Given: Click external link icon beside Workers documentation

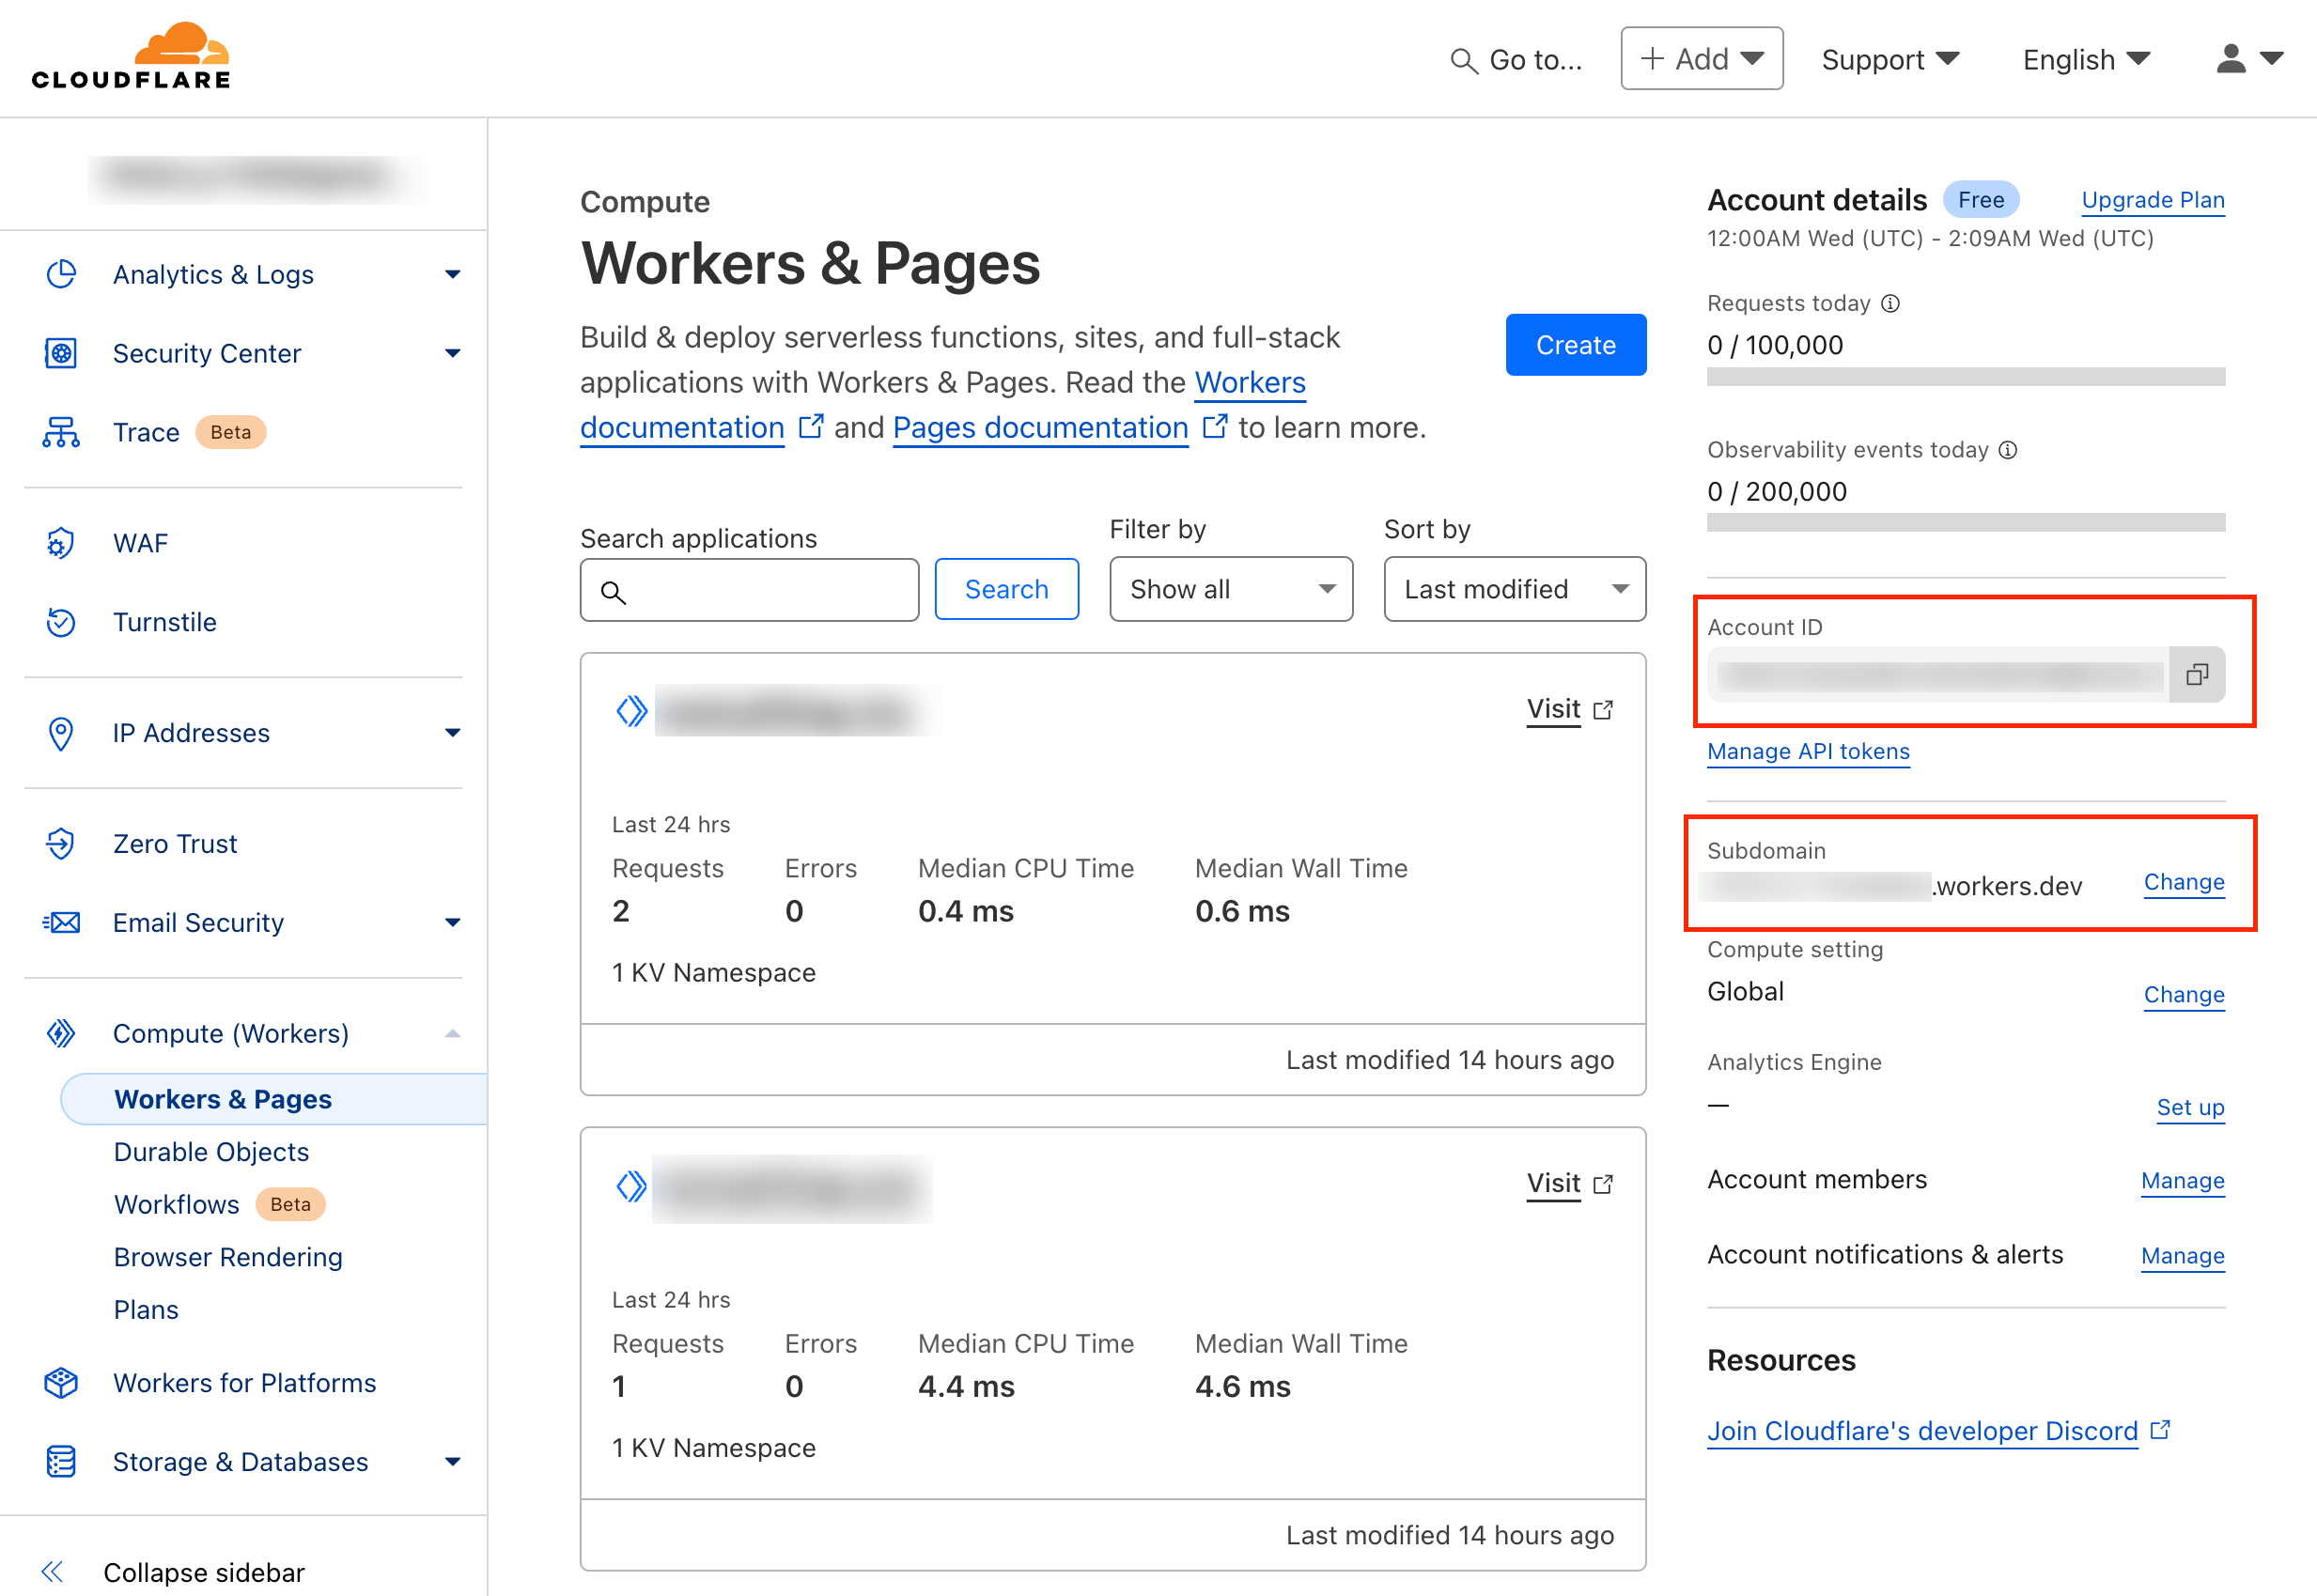Looking at the screenshot, I should click(x=811, y=427).
